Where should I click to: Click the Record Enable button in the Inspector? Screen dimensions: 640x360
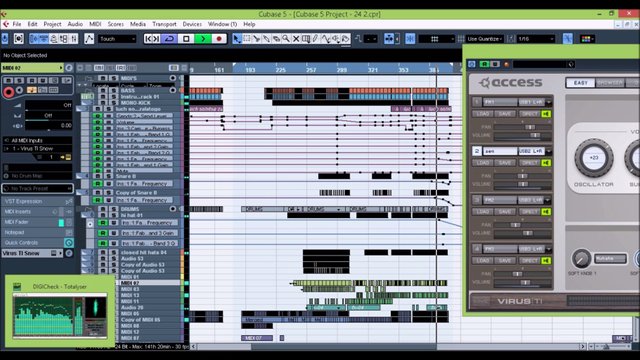(8, 93)
